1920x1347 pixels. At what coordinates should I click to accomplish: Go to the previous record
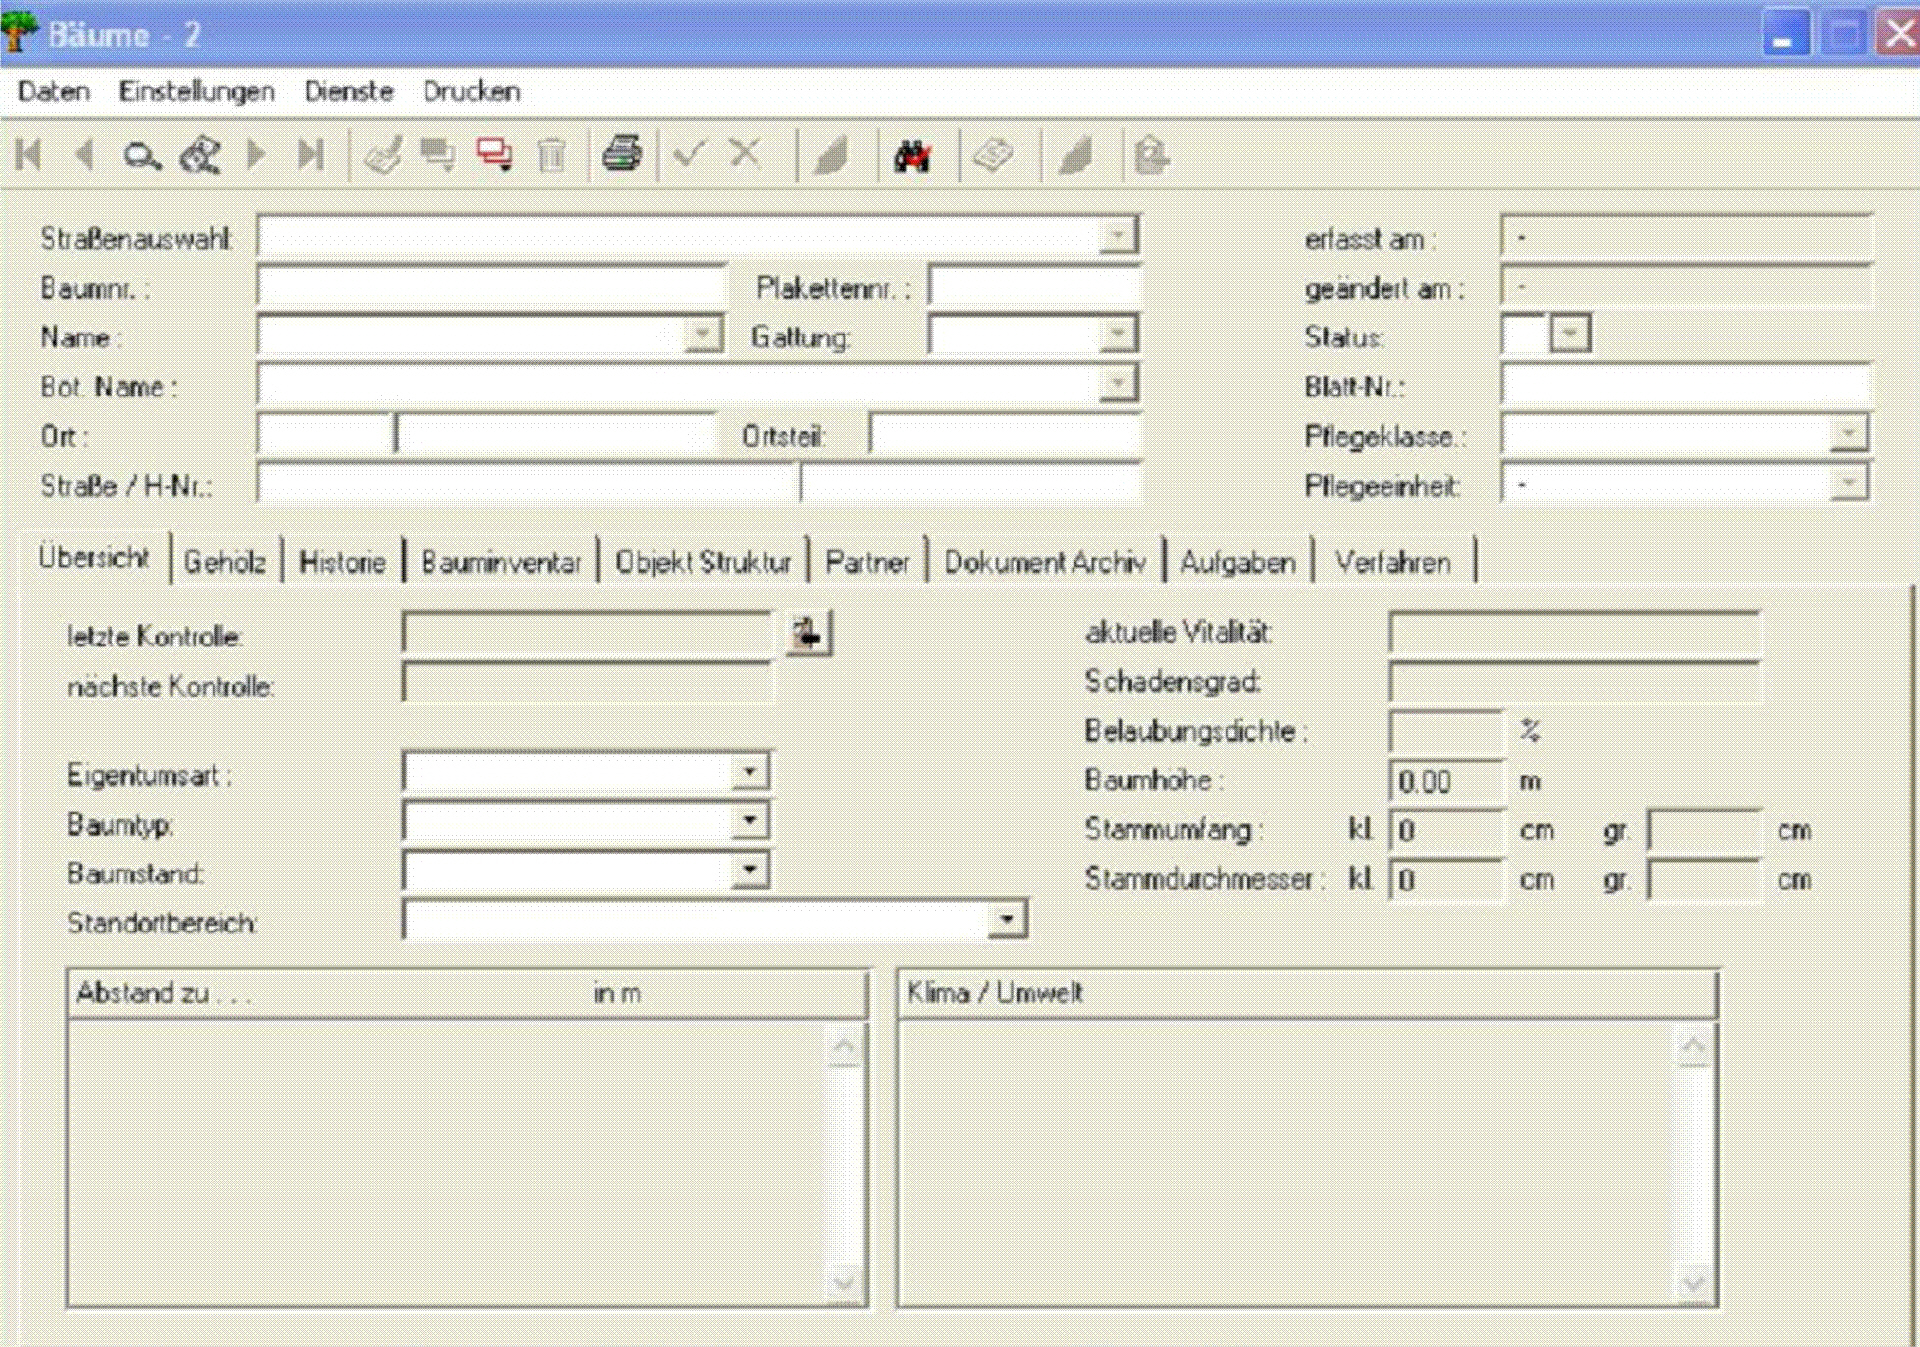tap(85, 155)
